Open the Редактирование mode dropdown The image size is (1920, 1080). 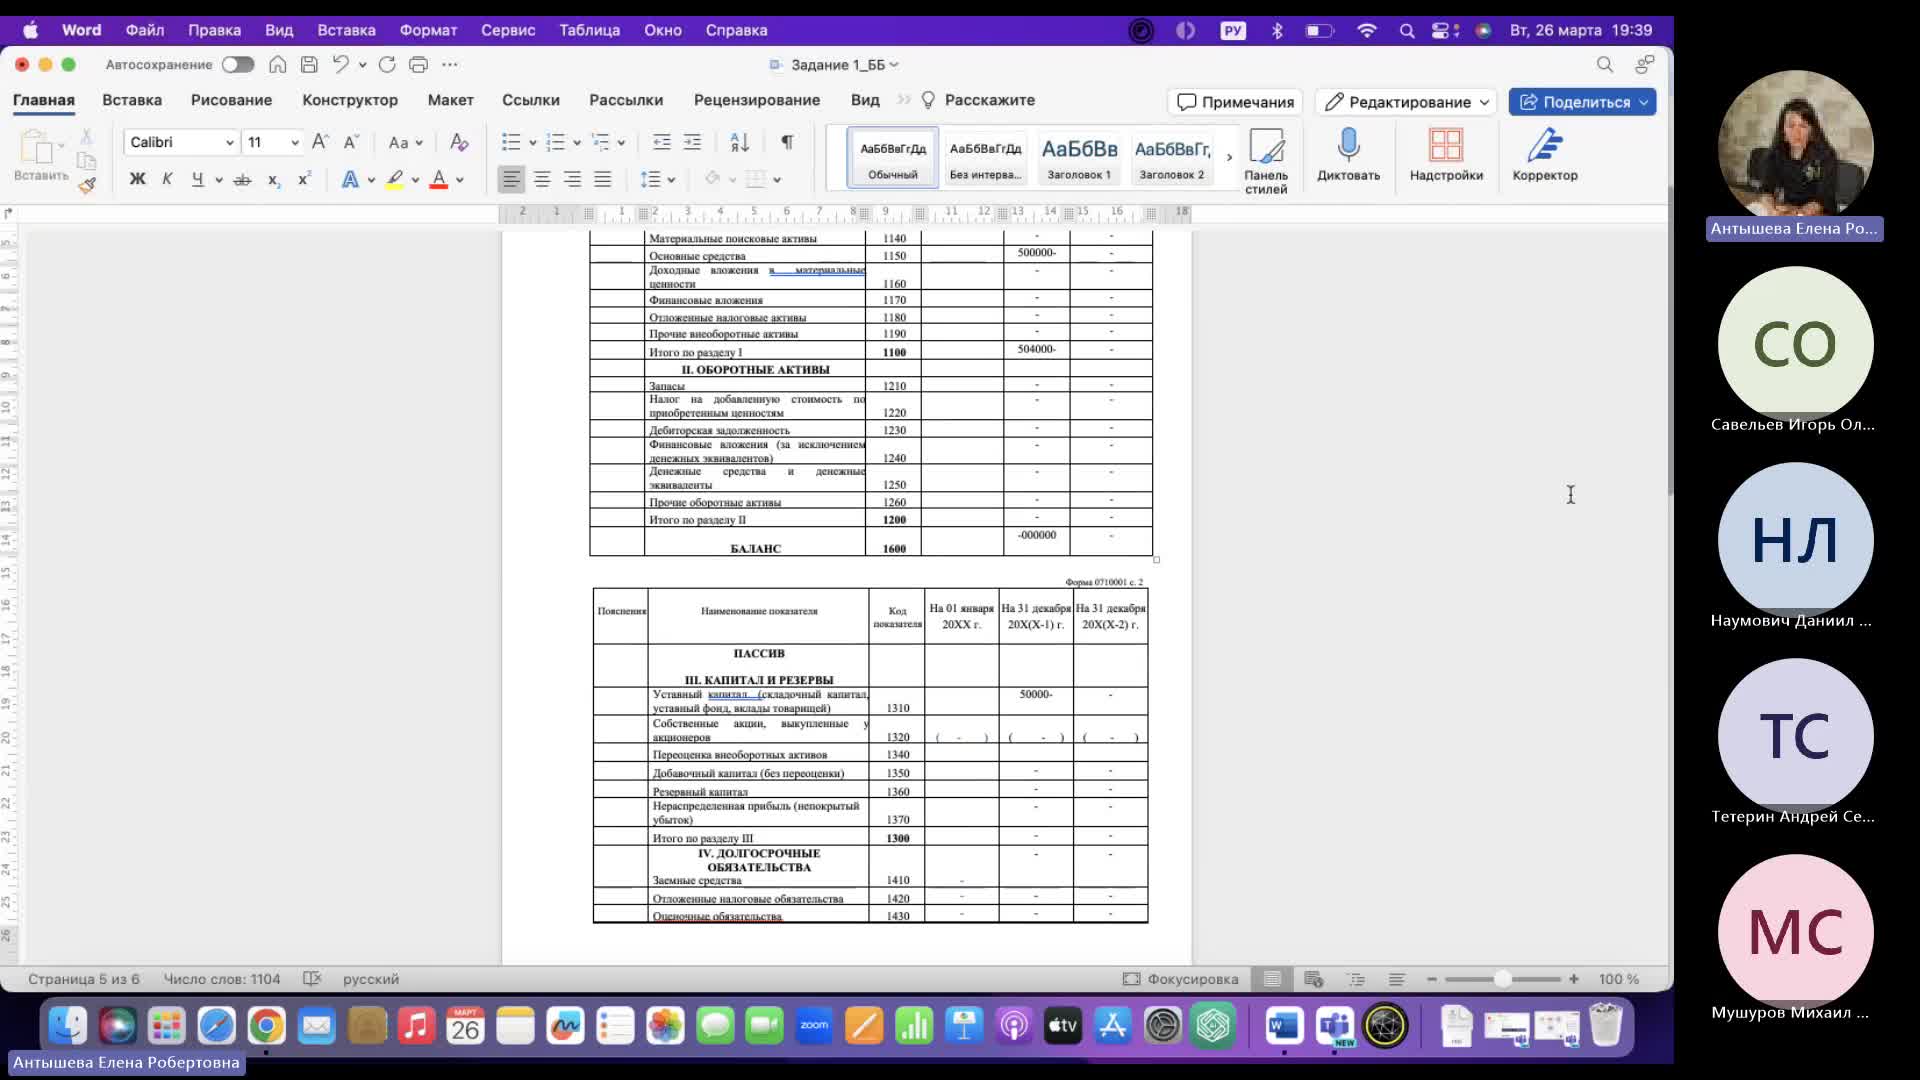[x=1407, y=102]
